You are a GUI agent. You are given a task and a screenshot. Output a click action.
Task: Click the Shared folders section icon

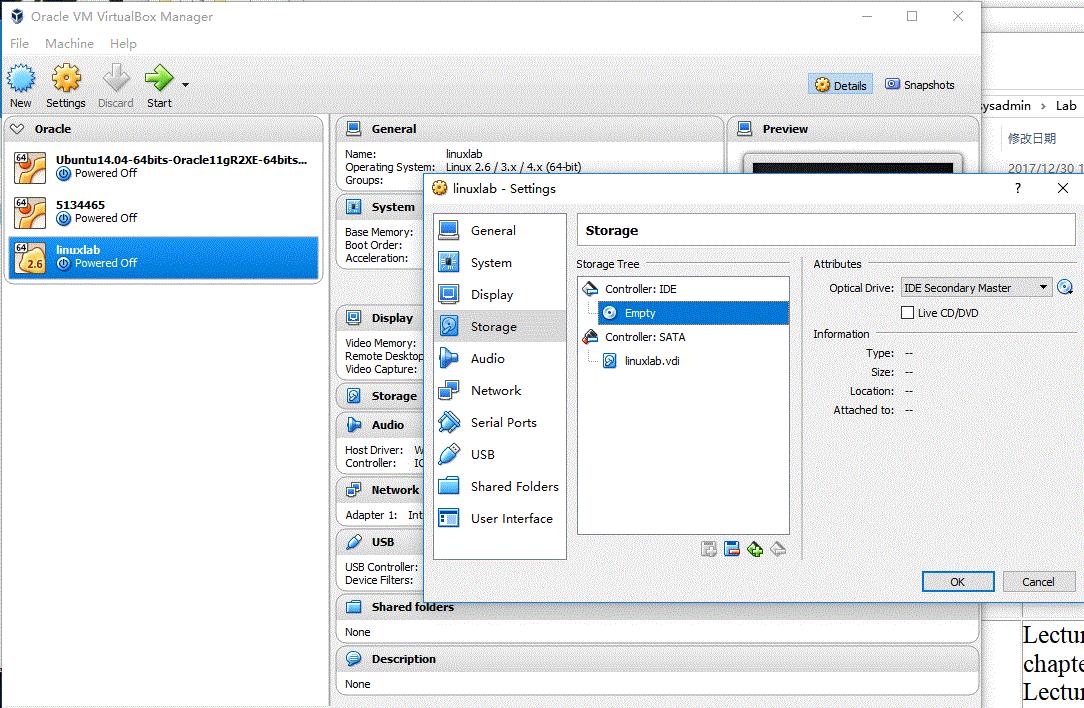point(354,607)
